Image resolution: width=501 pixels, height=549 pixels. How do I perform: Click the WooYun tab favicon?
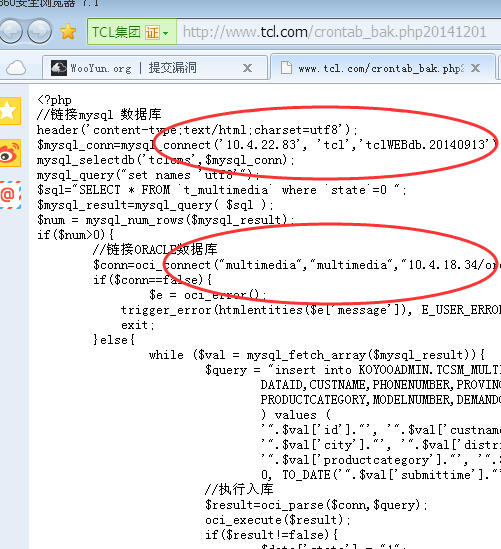(58, 68)
